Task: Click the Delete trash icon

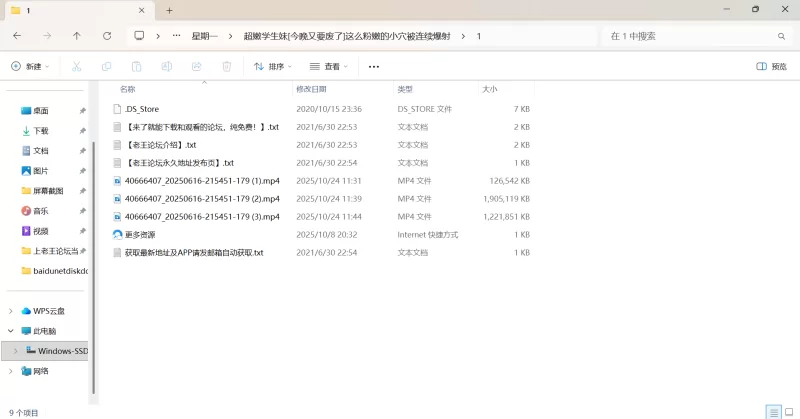Action: tap(227, 67)
